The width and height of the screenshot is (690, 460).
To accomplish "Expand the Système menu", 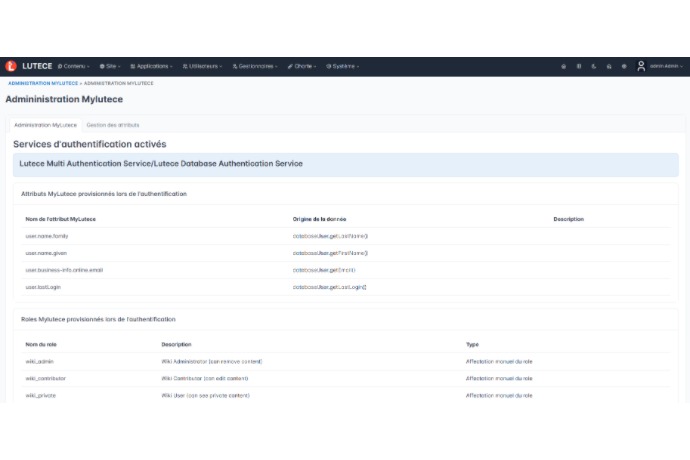I will click(343, 66).
